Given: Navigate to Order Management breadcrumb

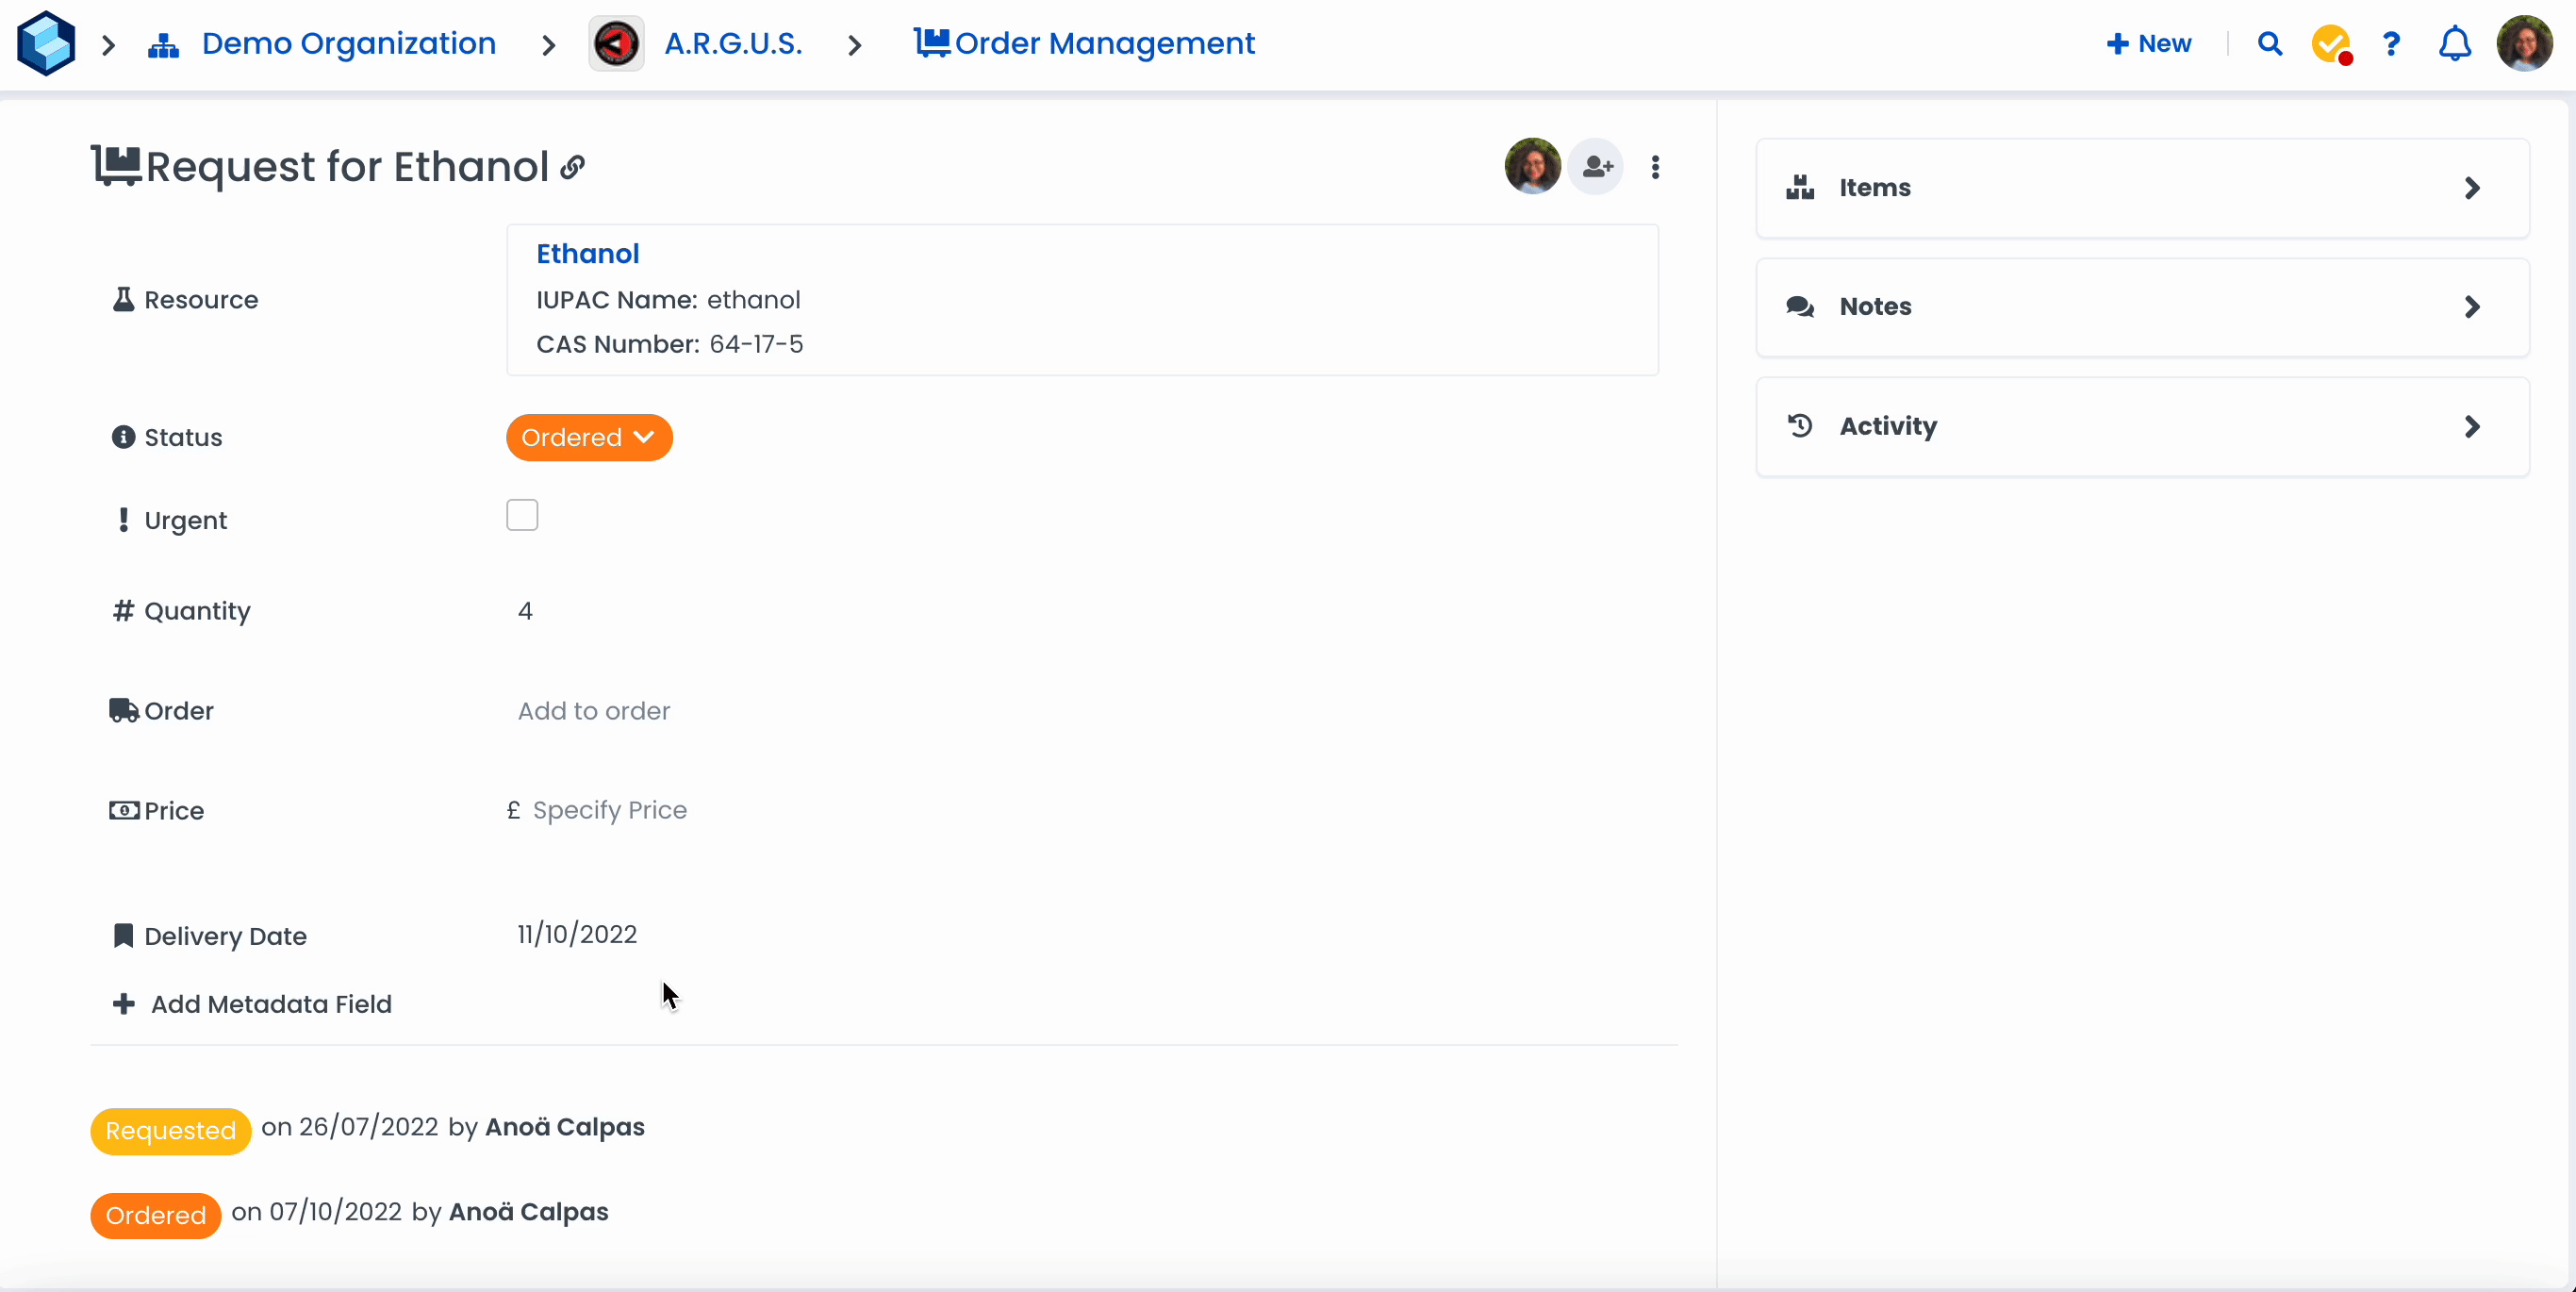Looking at the screenshot, I should tap(1103, 44).
